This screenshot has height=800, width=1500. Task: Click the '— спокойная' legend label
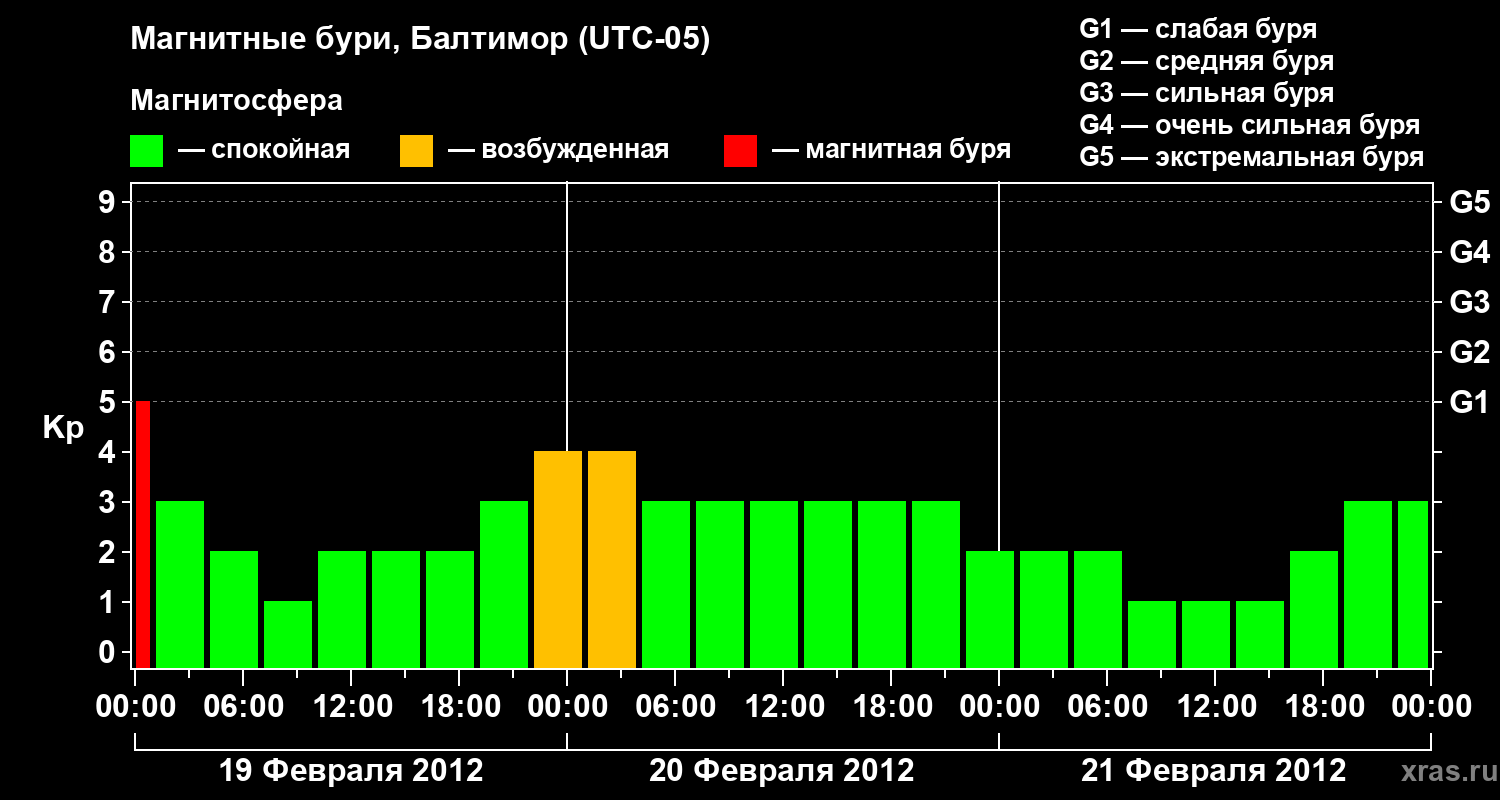pyautogui.click(x=264, y=151)
